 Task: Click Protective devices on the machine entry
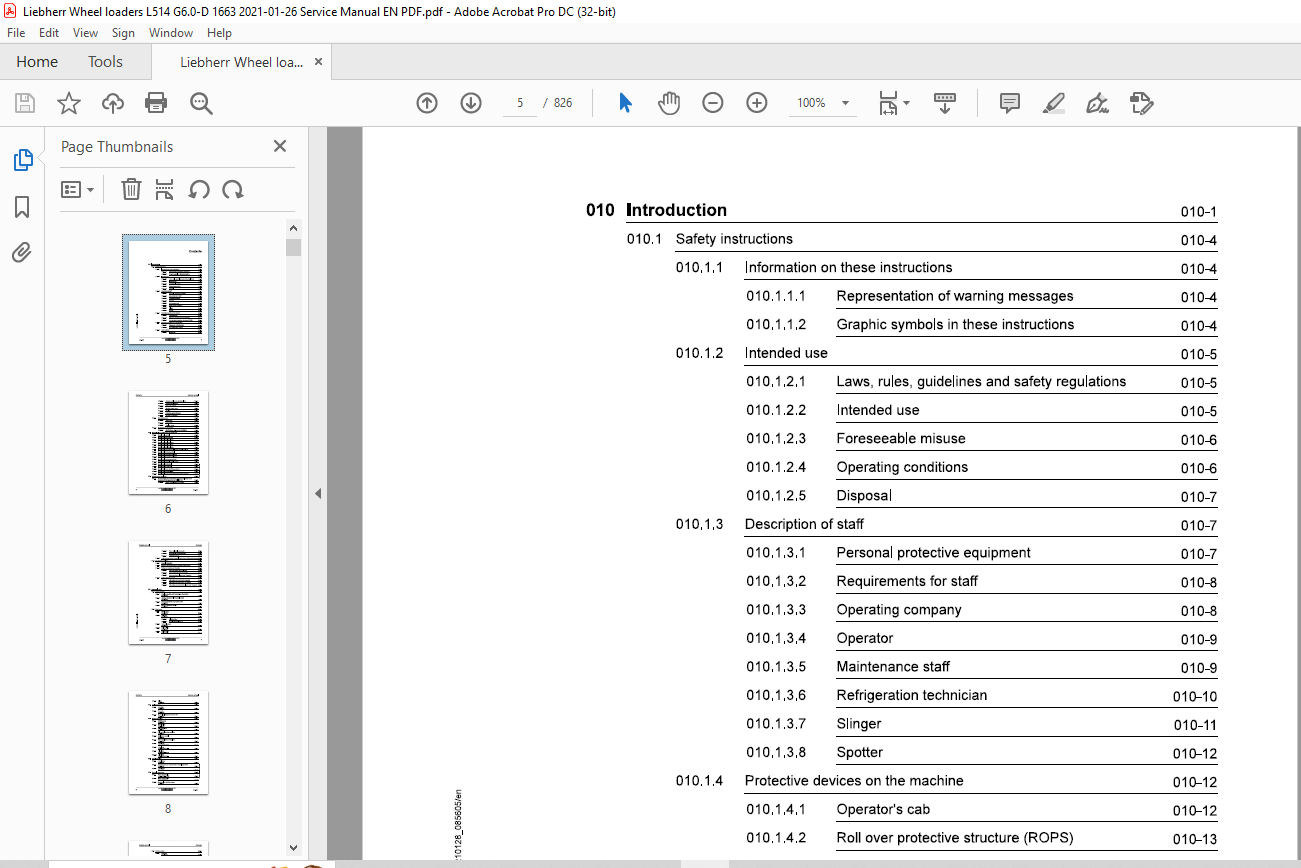coord(854,780)
